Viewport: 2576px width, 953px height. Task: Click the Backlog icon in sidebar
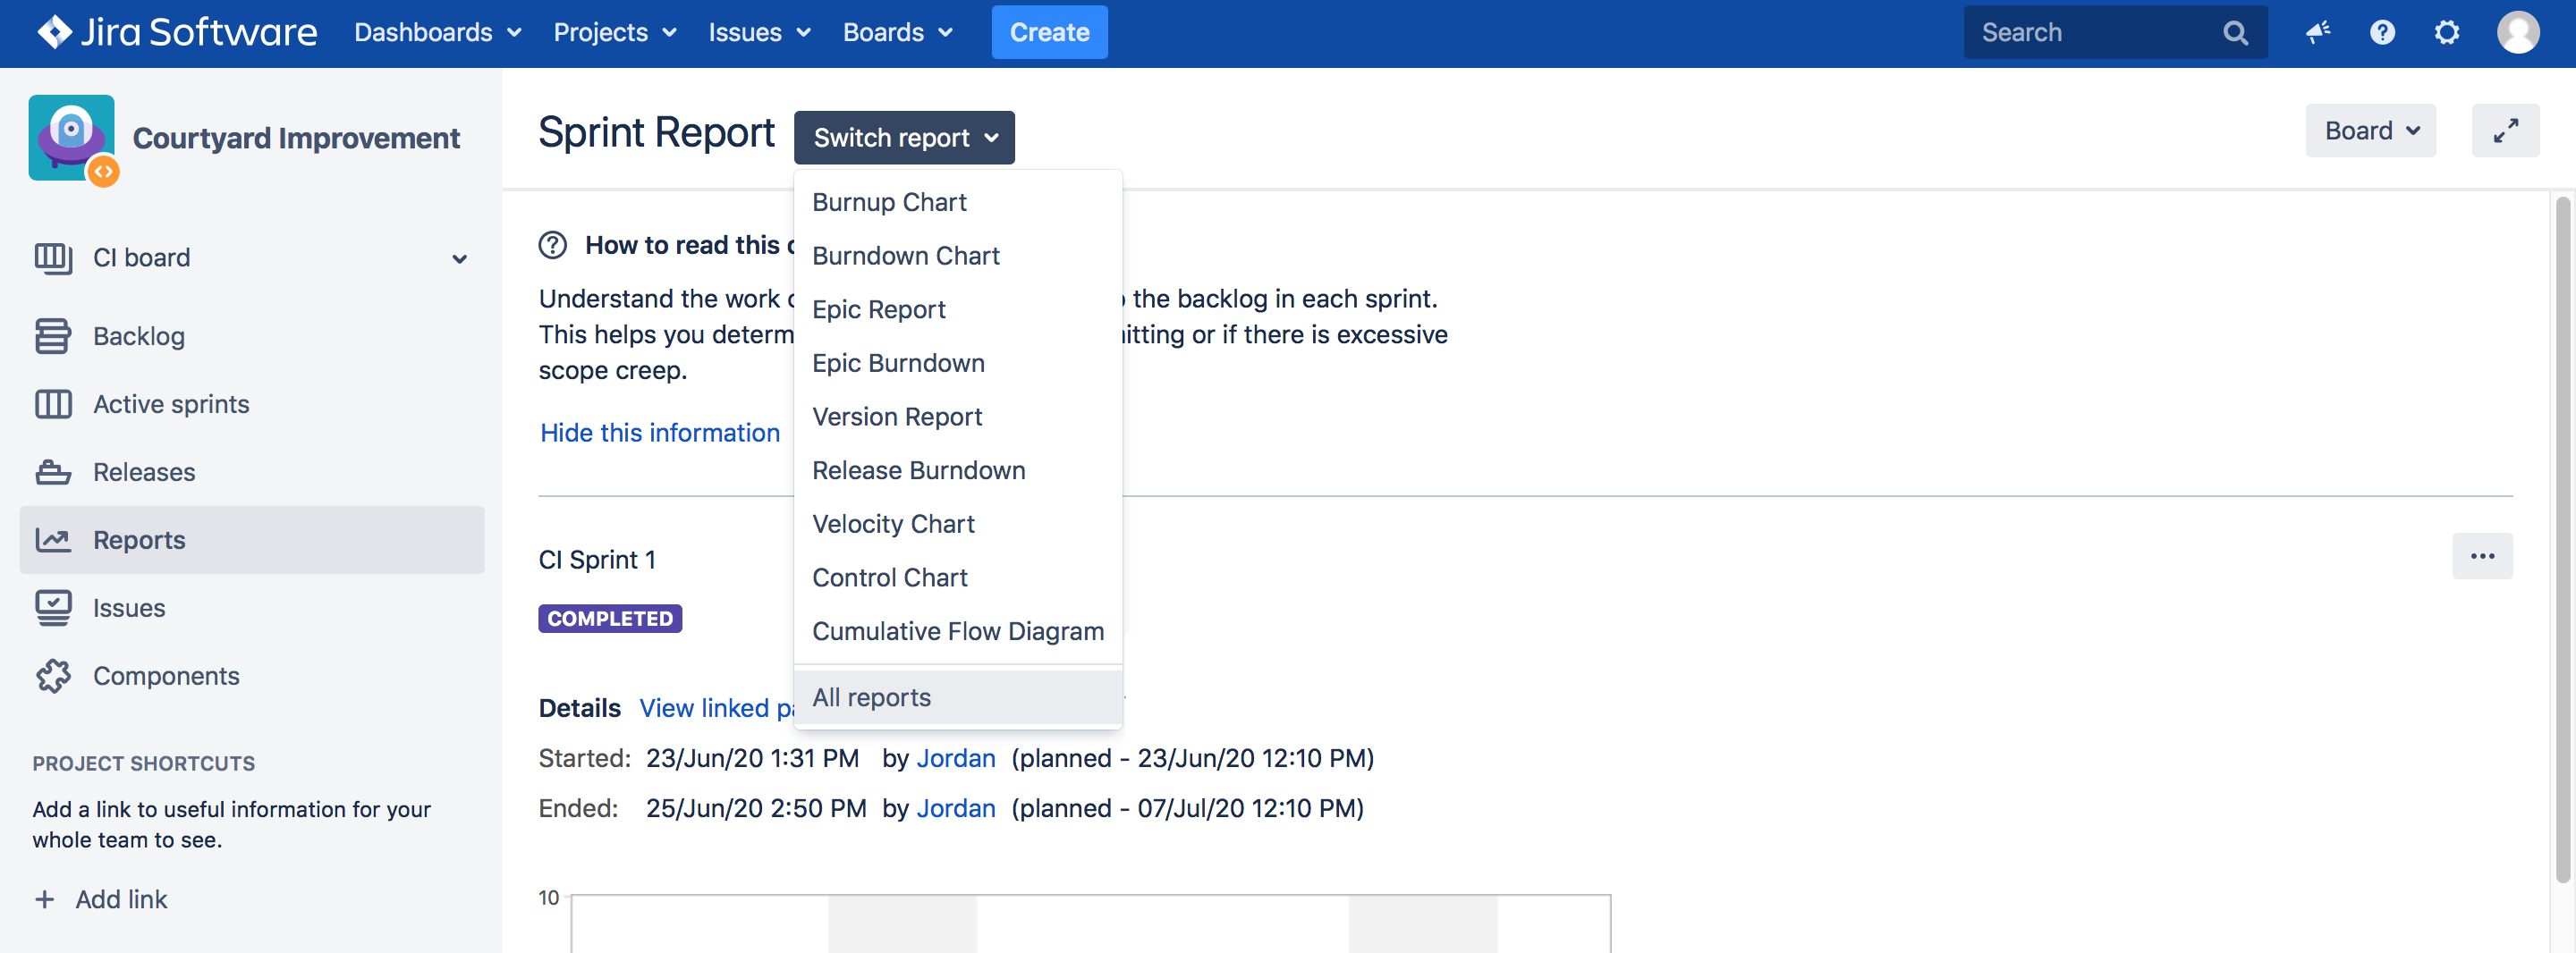tap(53, 336)
